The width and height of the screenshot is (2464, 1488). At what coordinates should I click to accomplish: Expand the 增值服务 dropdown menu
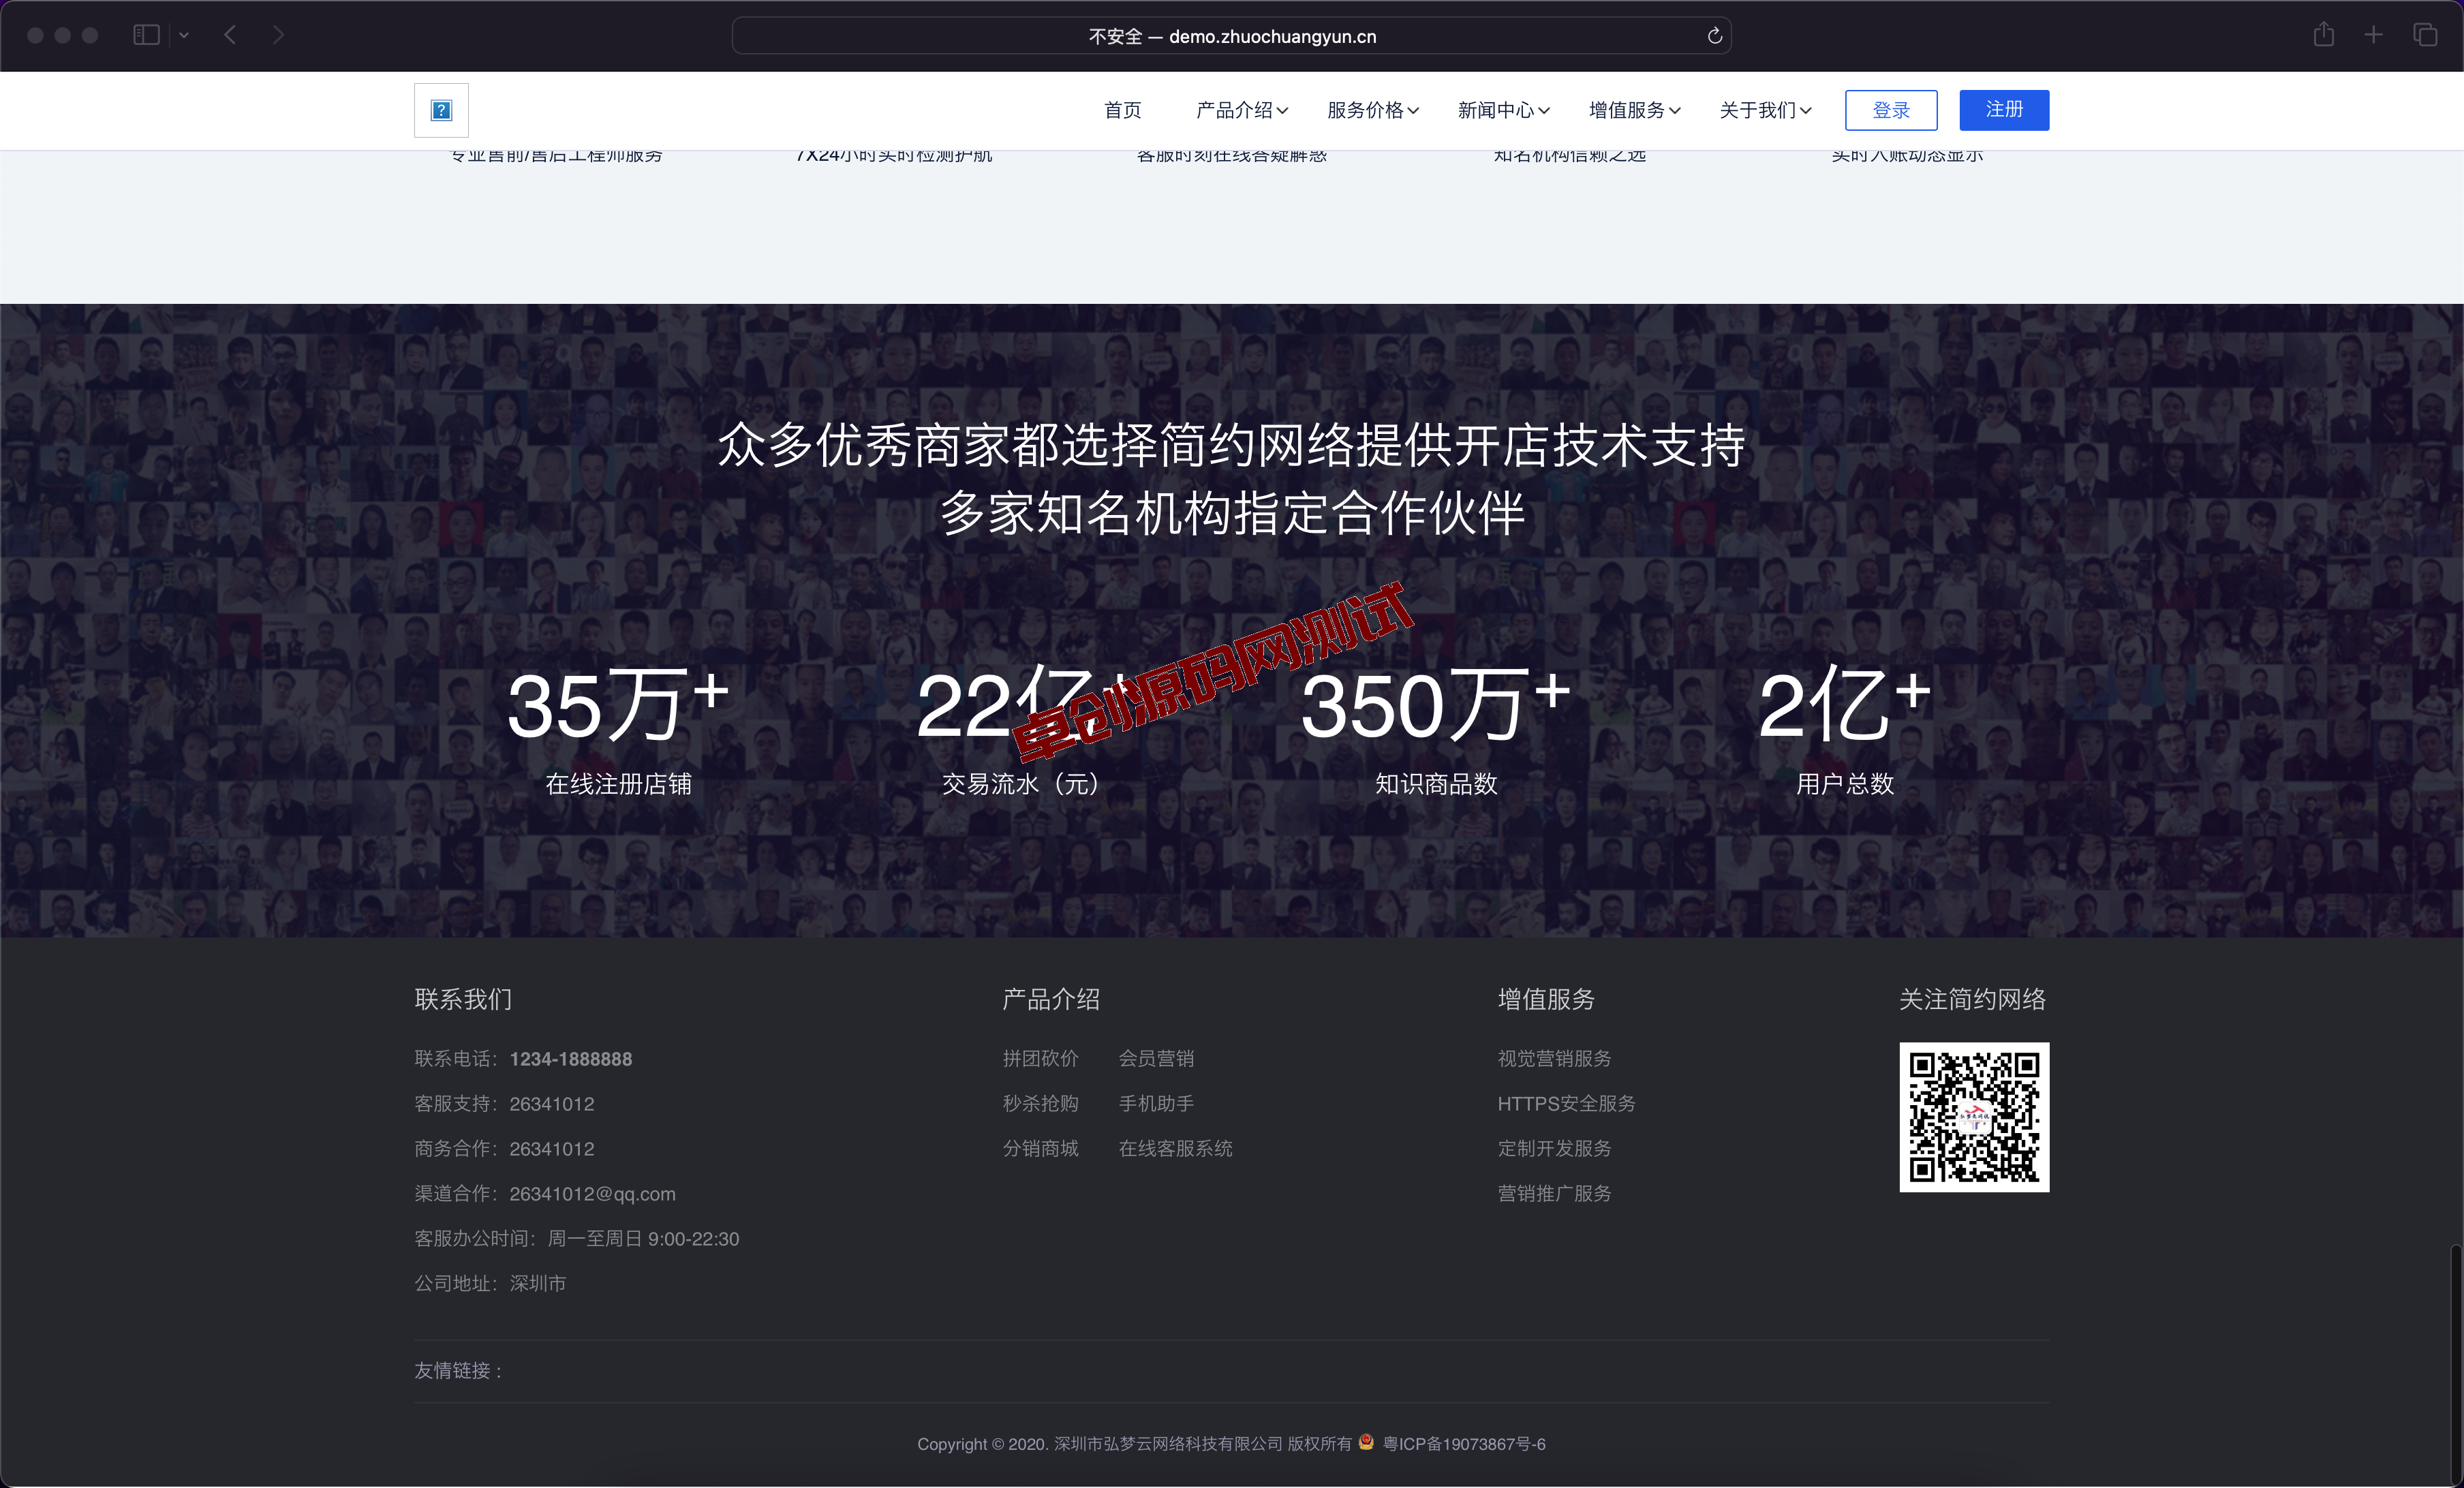1634,110
